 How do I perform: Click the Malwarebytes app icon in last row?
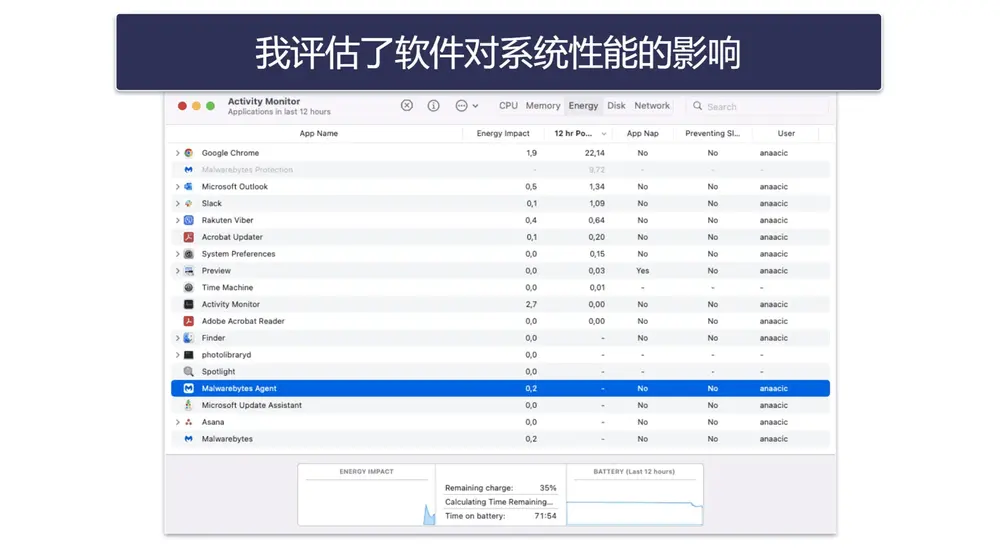188,439
